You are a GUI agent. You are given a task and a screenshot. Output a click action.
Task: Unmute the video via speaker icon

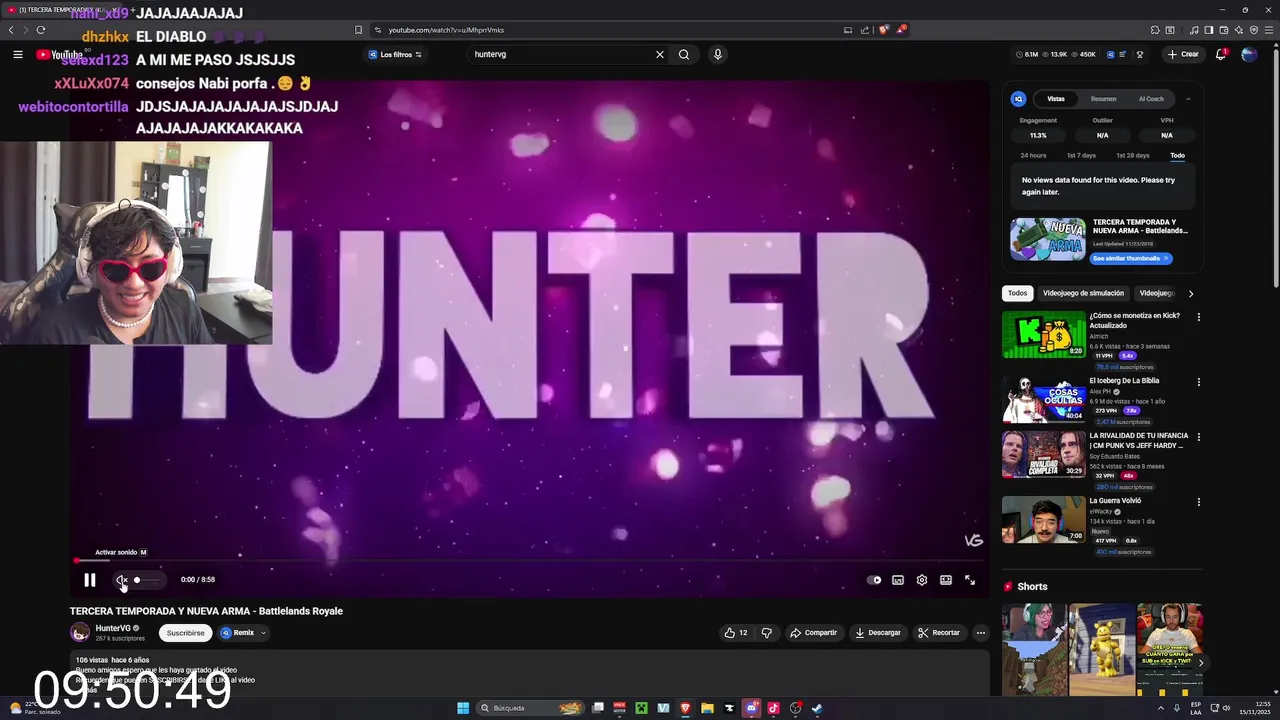tap(121, 580)
